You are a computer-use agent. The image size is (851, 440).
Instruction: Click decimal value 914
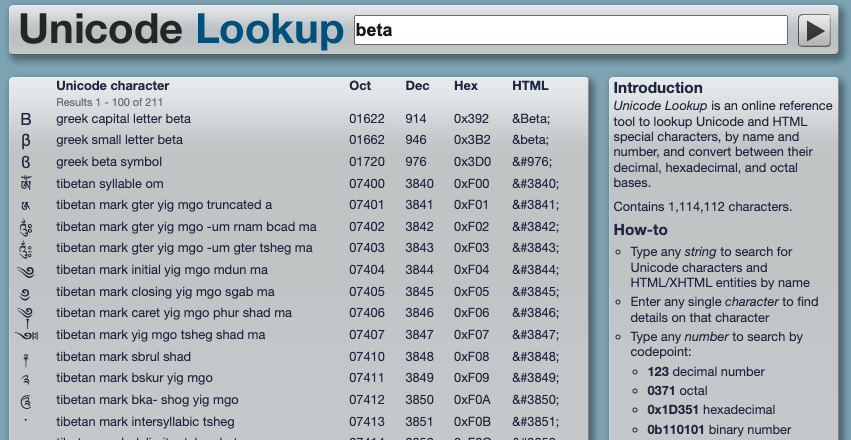click(x=416, y=119)
